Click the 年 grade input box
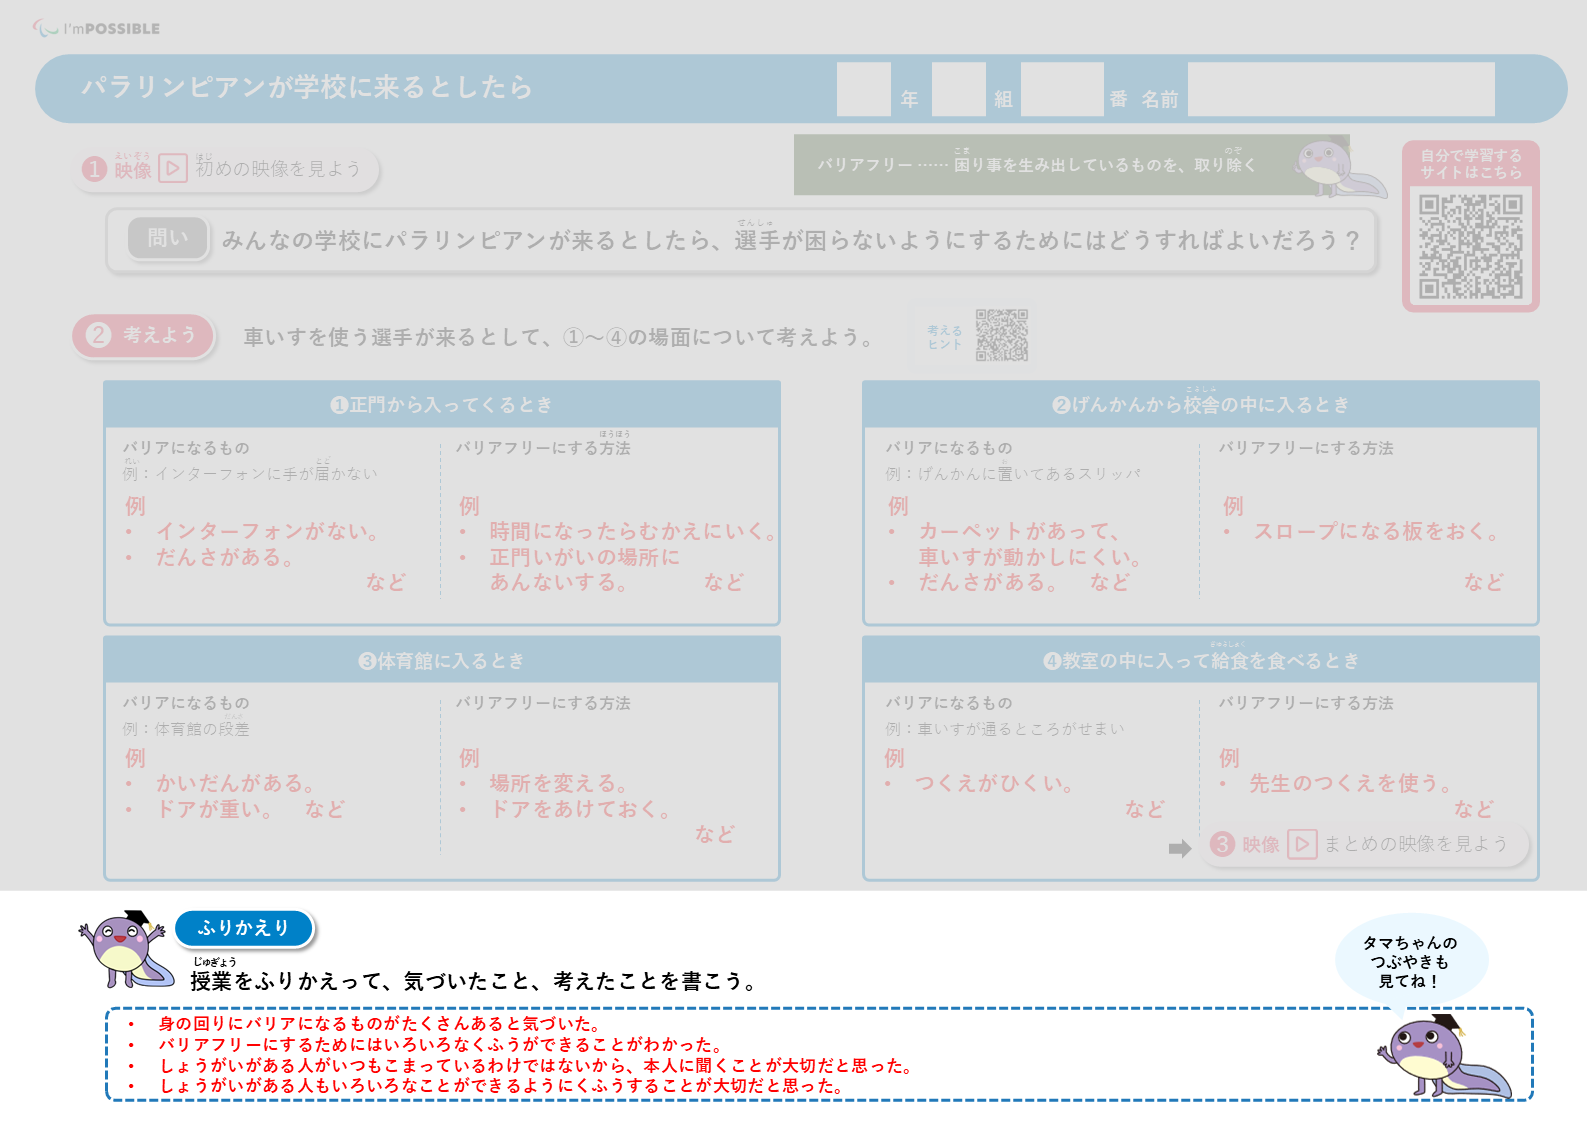The image size is (1587, 1123). coord(863,90)
